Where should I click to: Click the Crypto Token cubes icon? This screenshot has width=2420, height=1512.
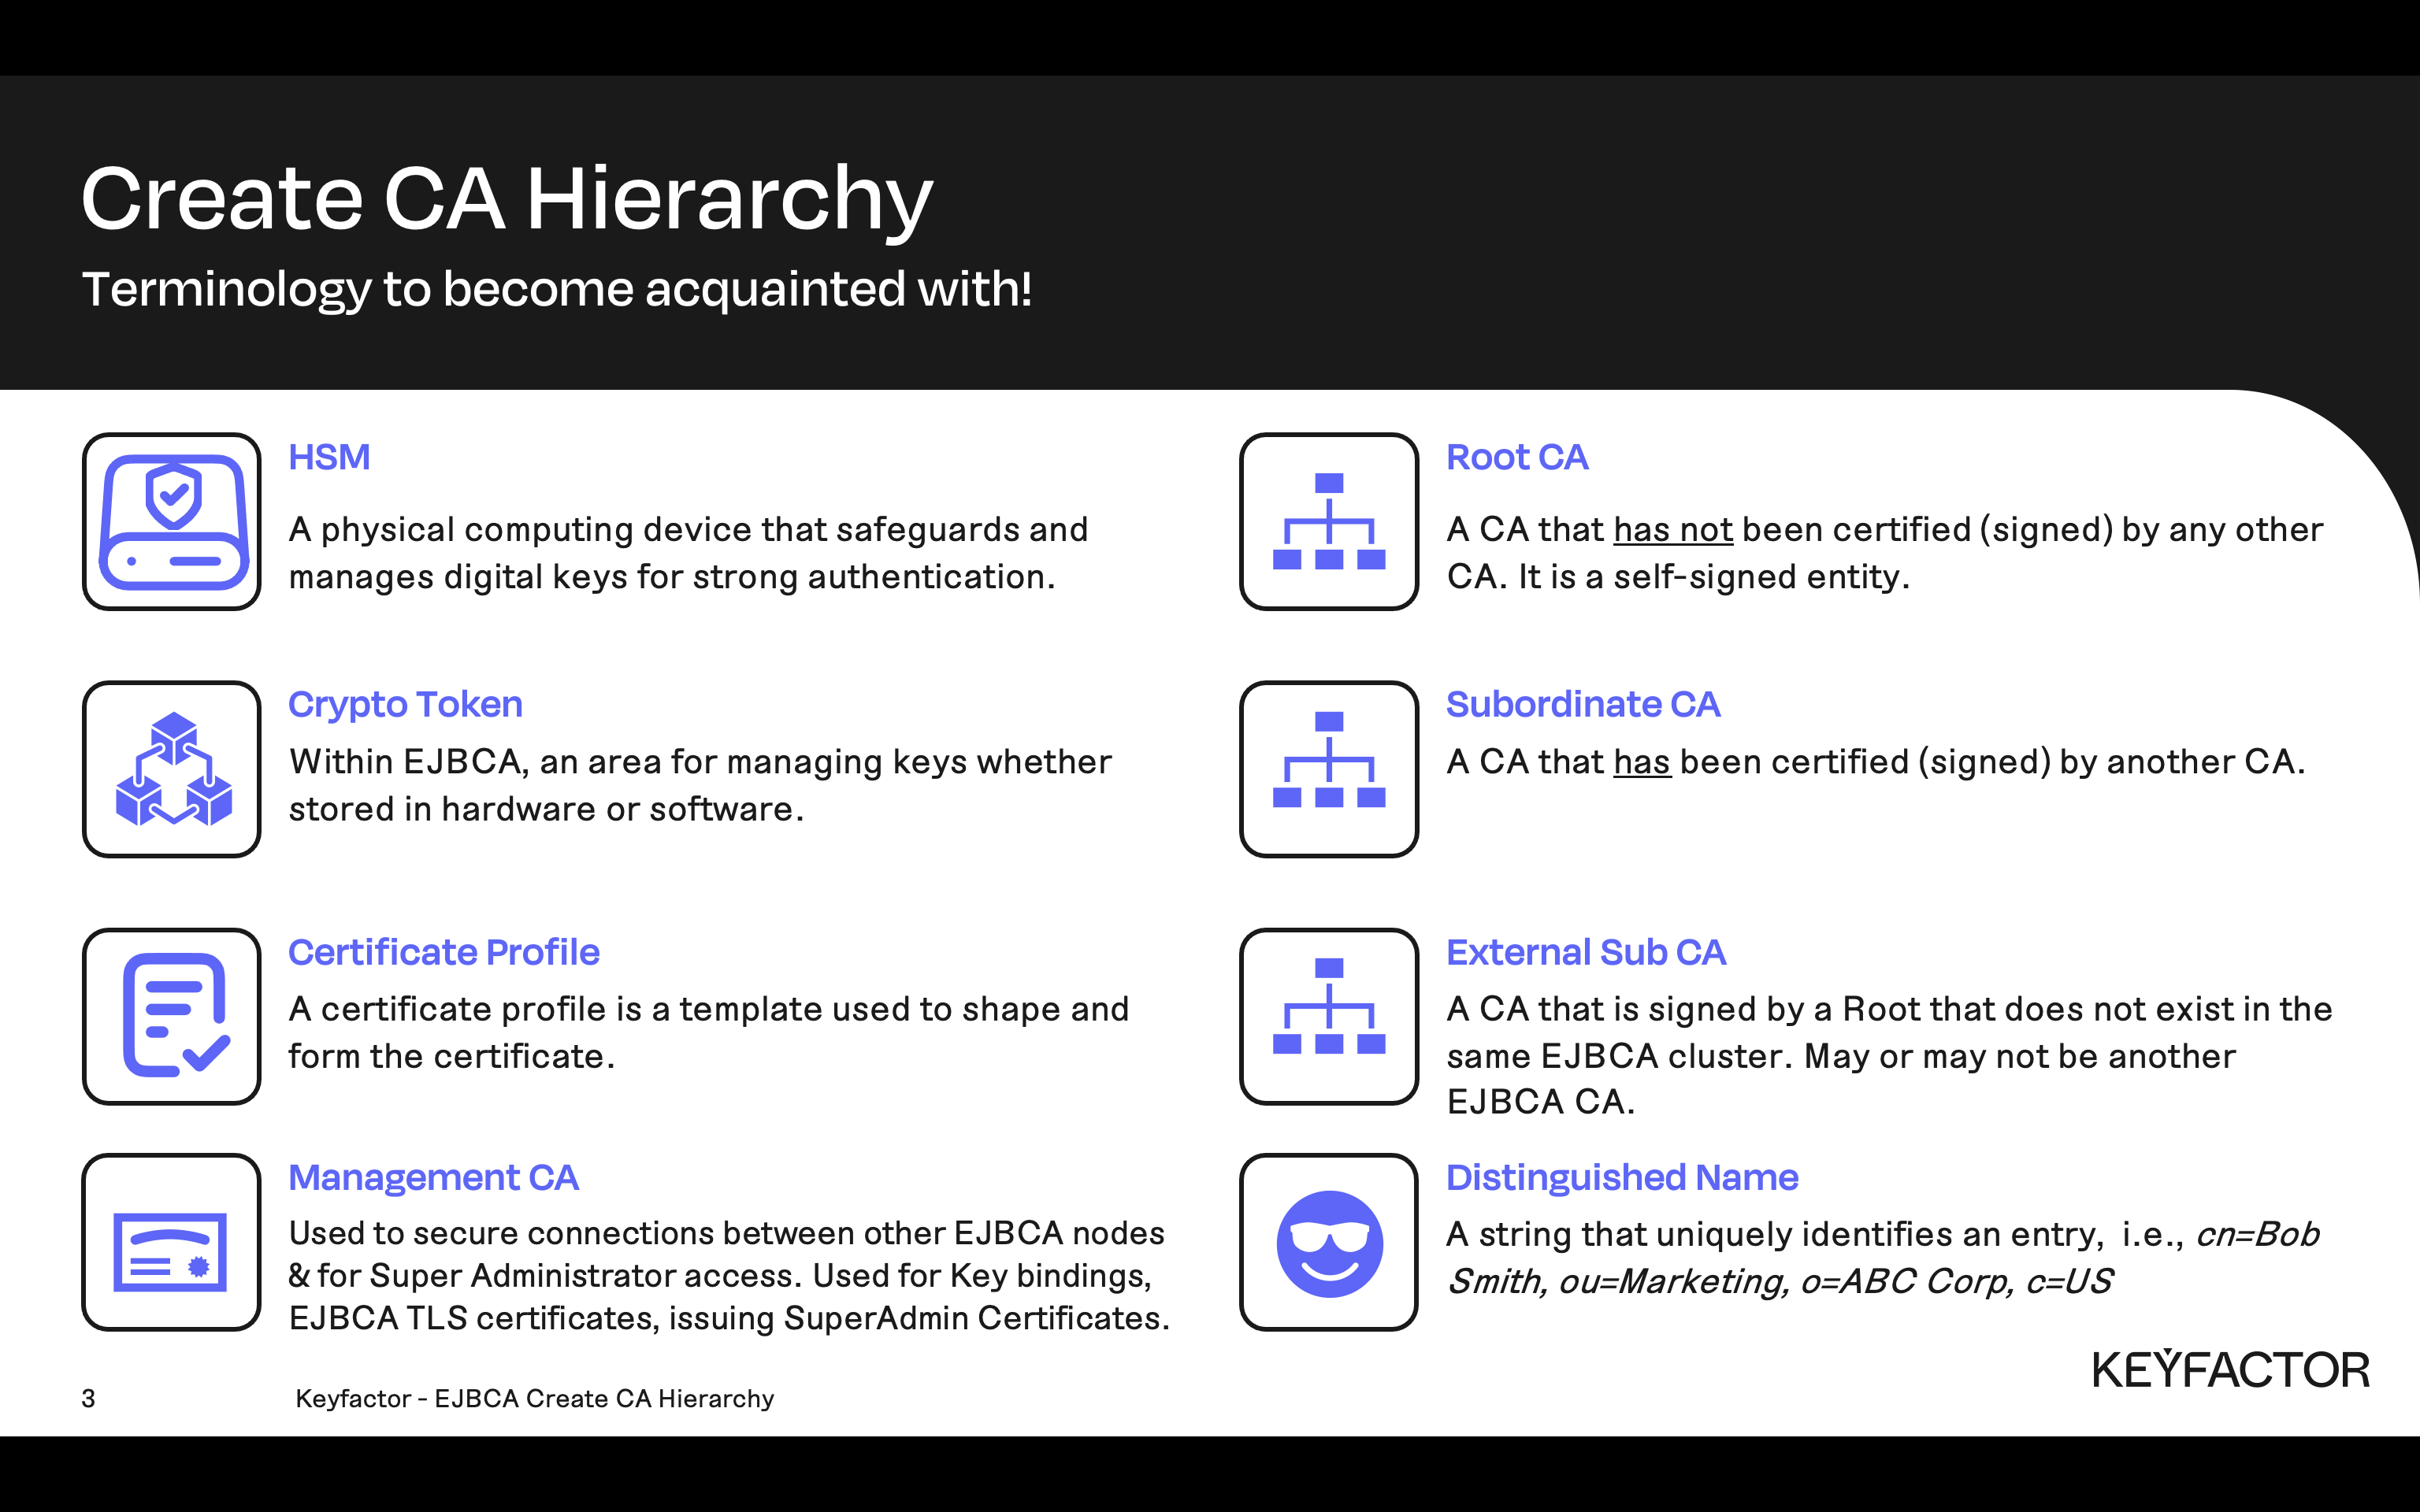[172, 769]
